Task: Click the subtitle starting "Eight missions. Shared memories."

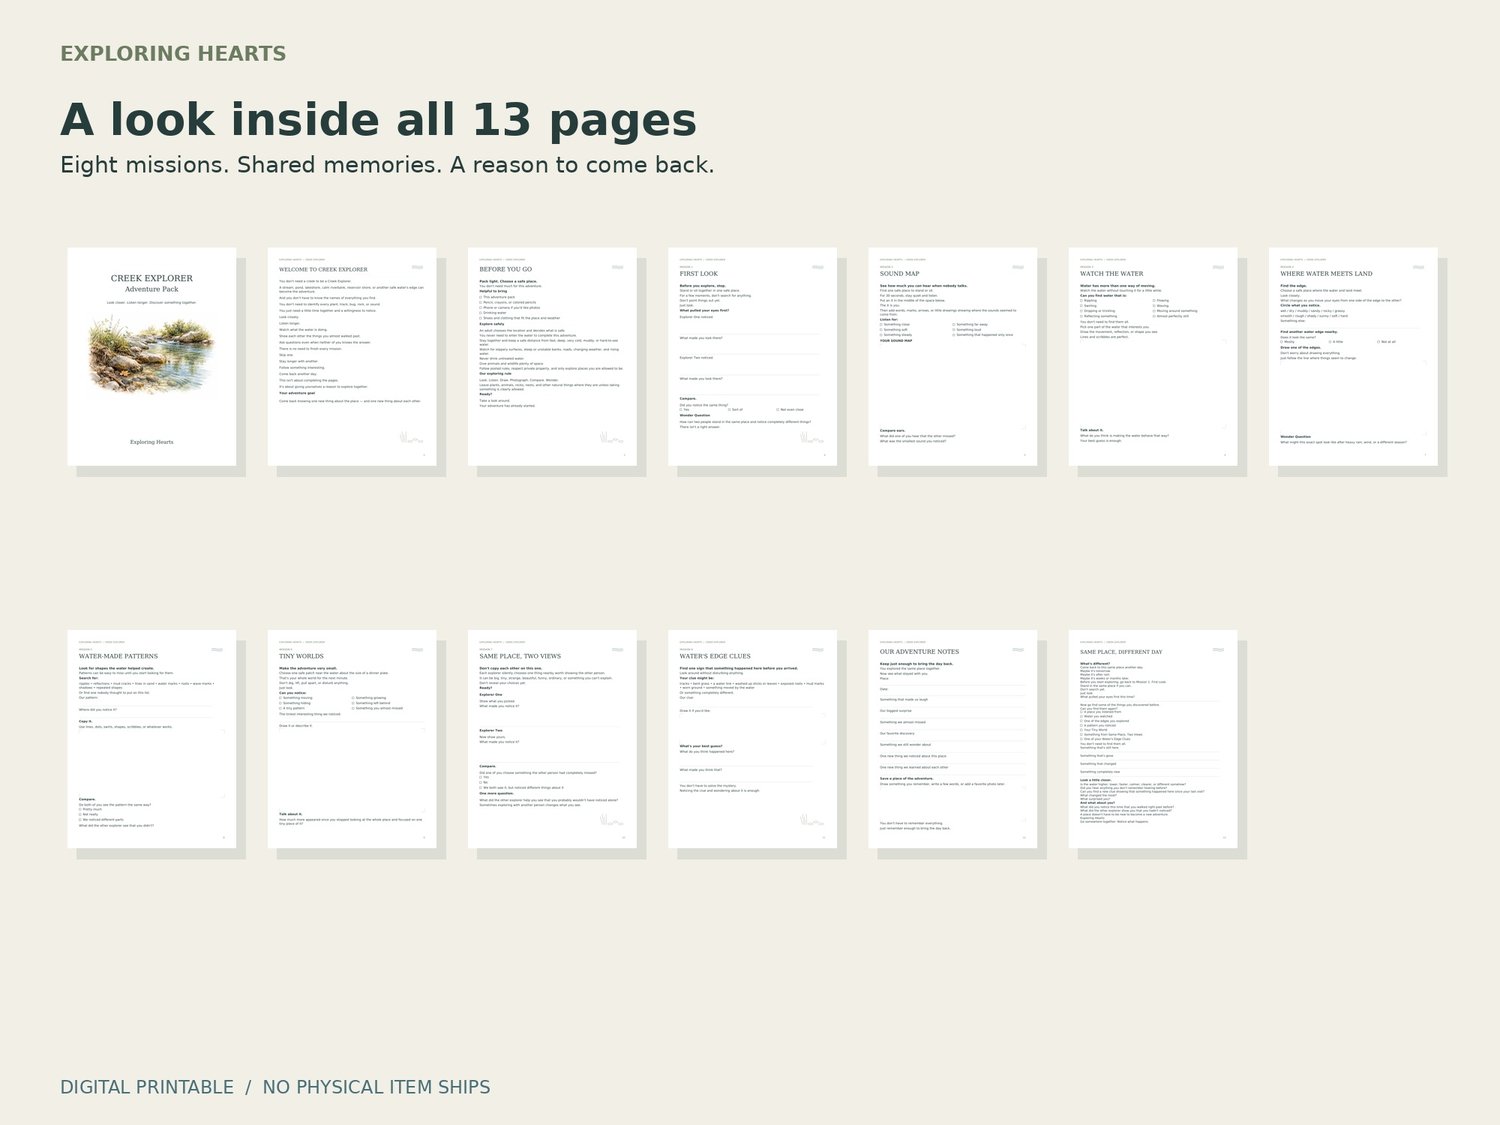Action: coord(387,165)
